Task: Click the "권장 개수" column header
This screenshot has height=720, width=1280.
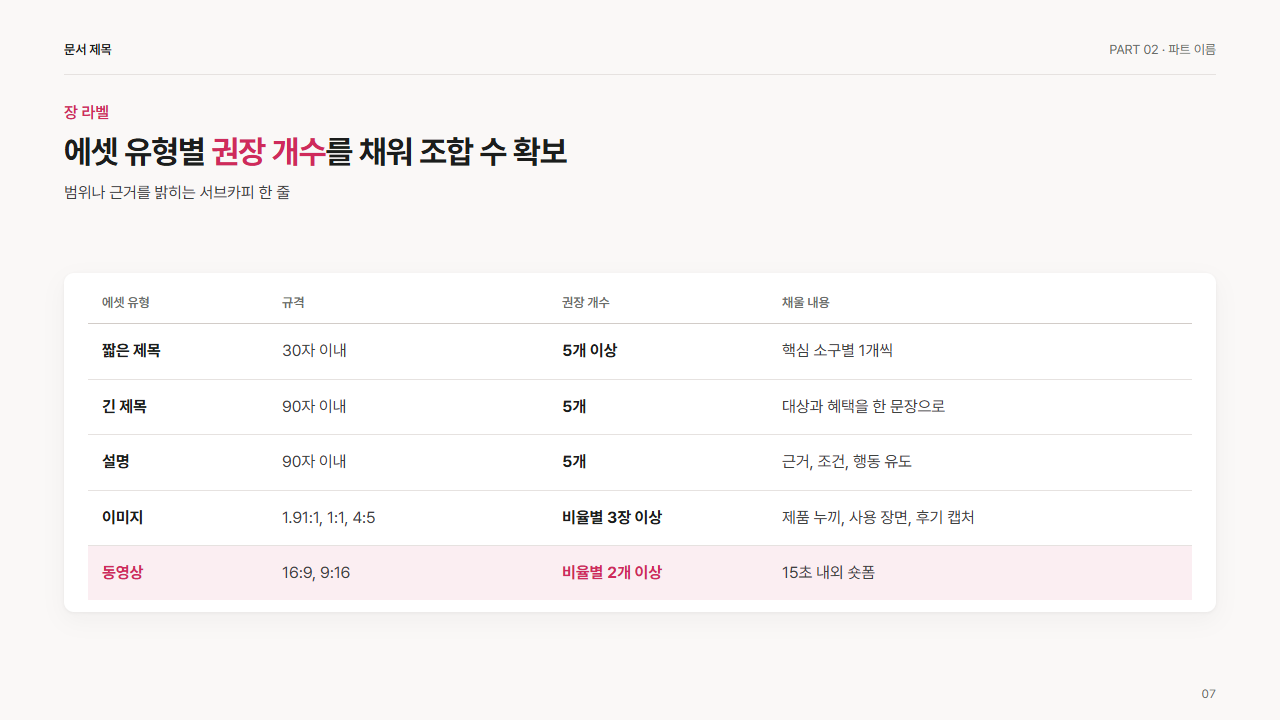Action: point(586,302)
